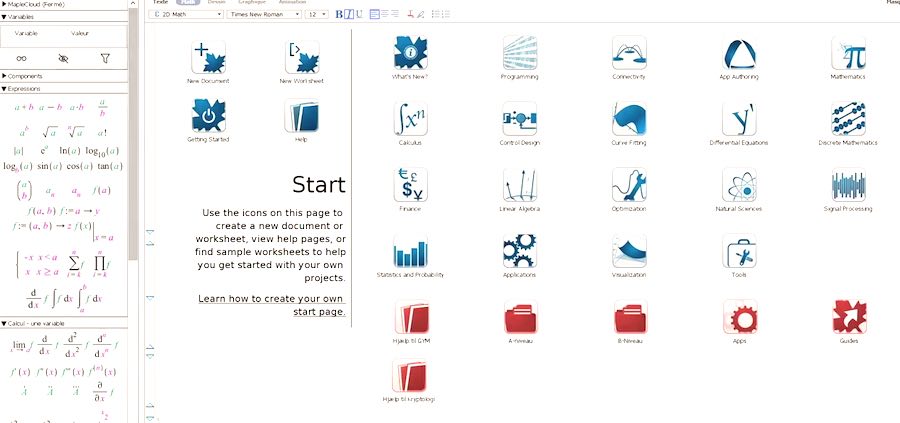
Task: Open the text color tool in toolbar
Action: 410,14
